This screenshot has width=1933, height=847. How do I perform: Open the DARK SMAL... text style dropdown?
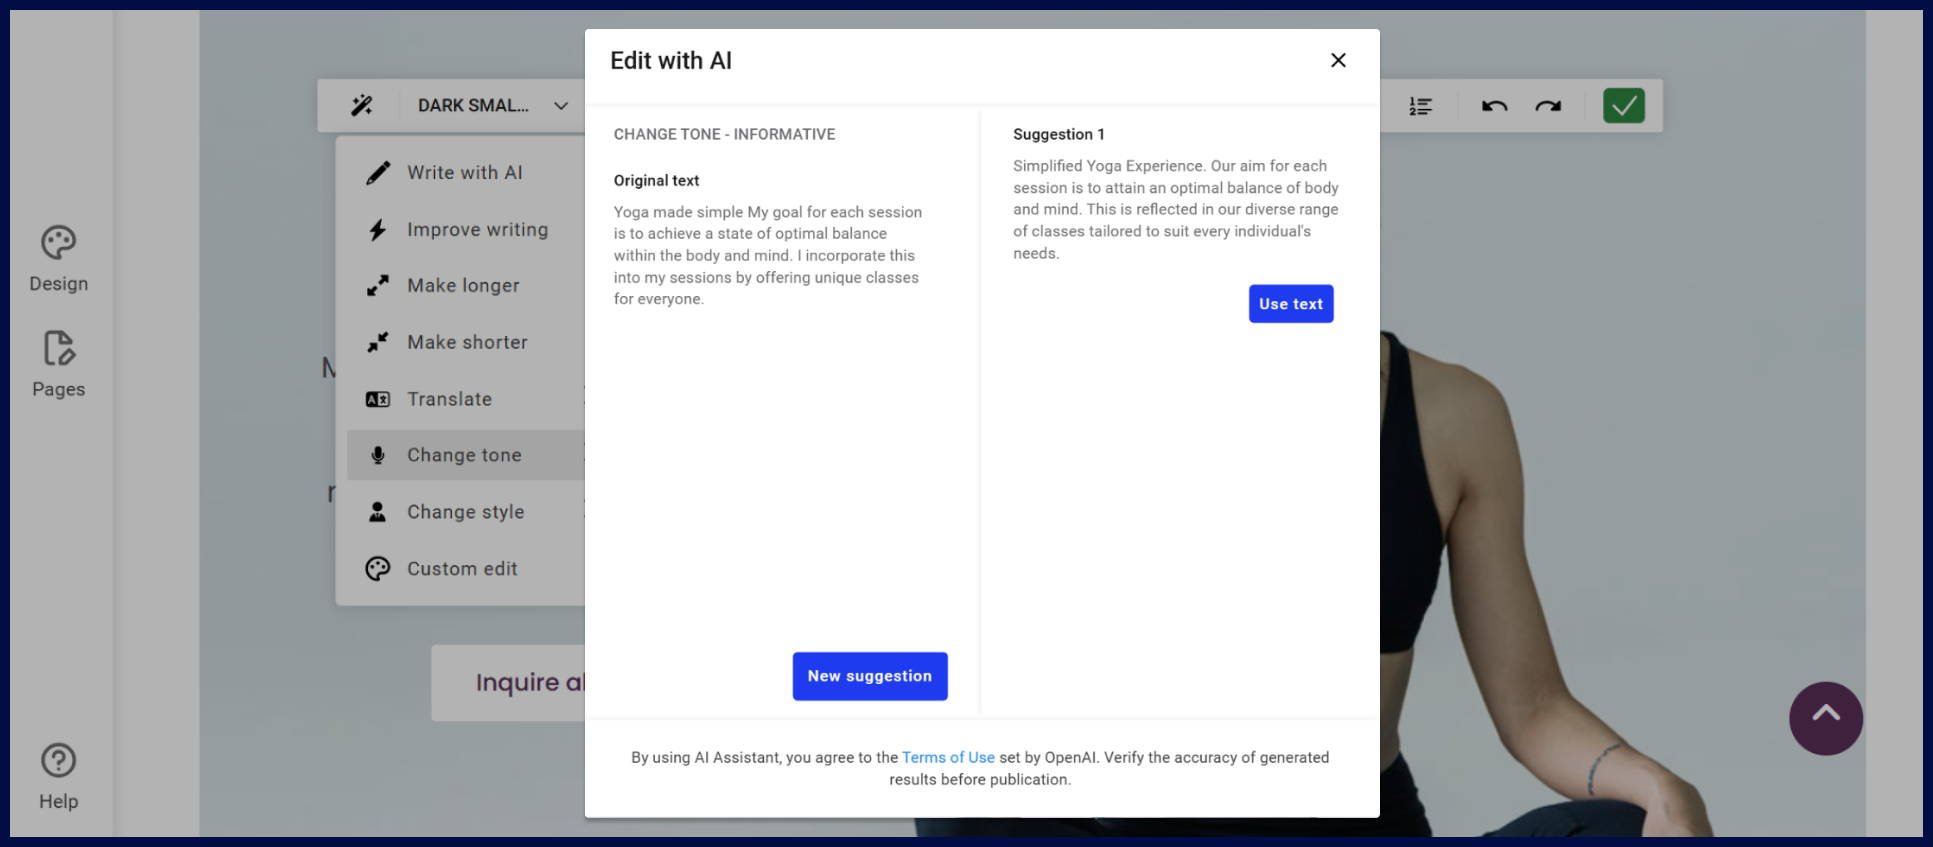click(x=493, y=105)
